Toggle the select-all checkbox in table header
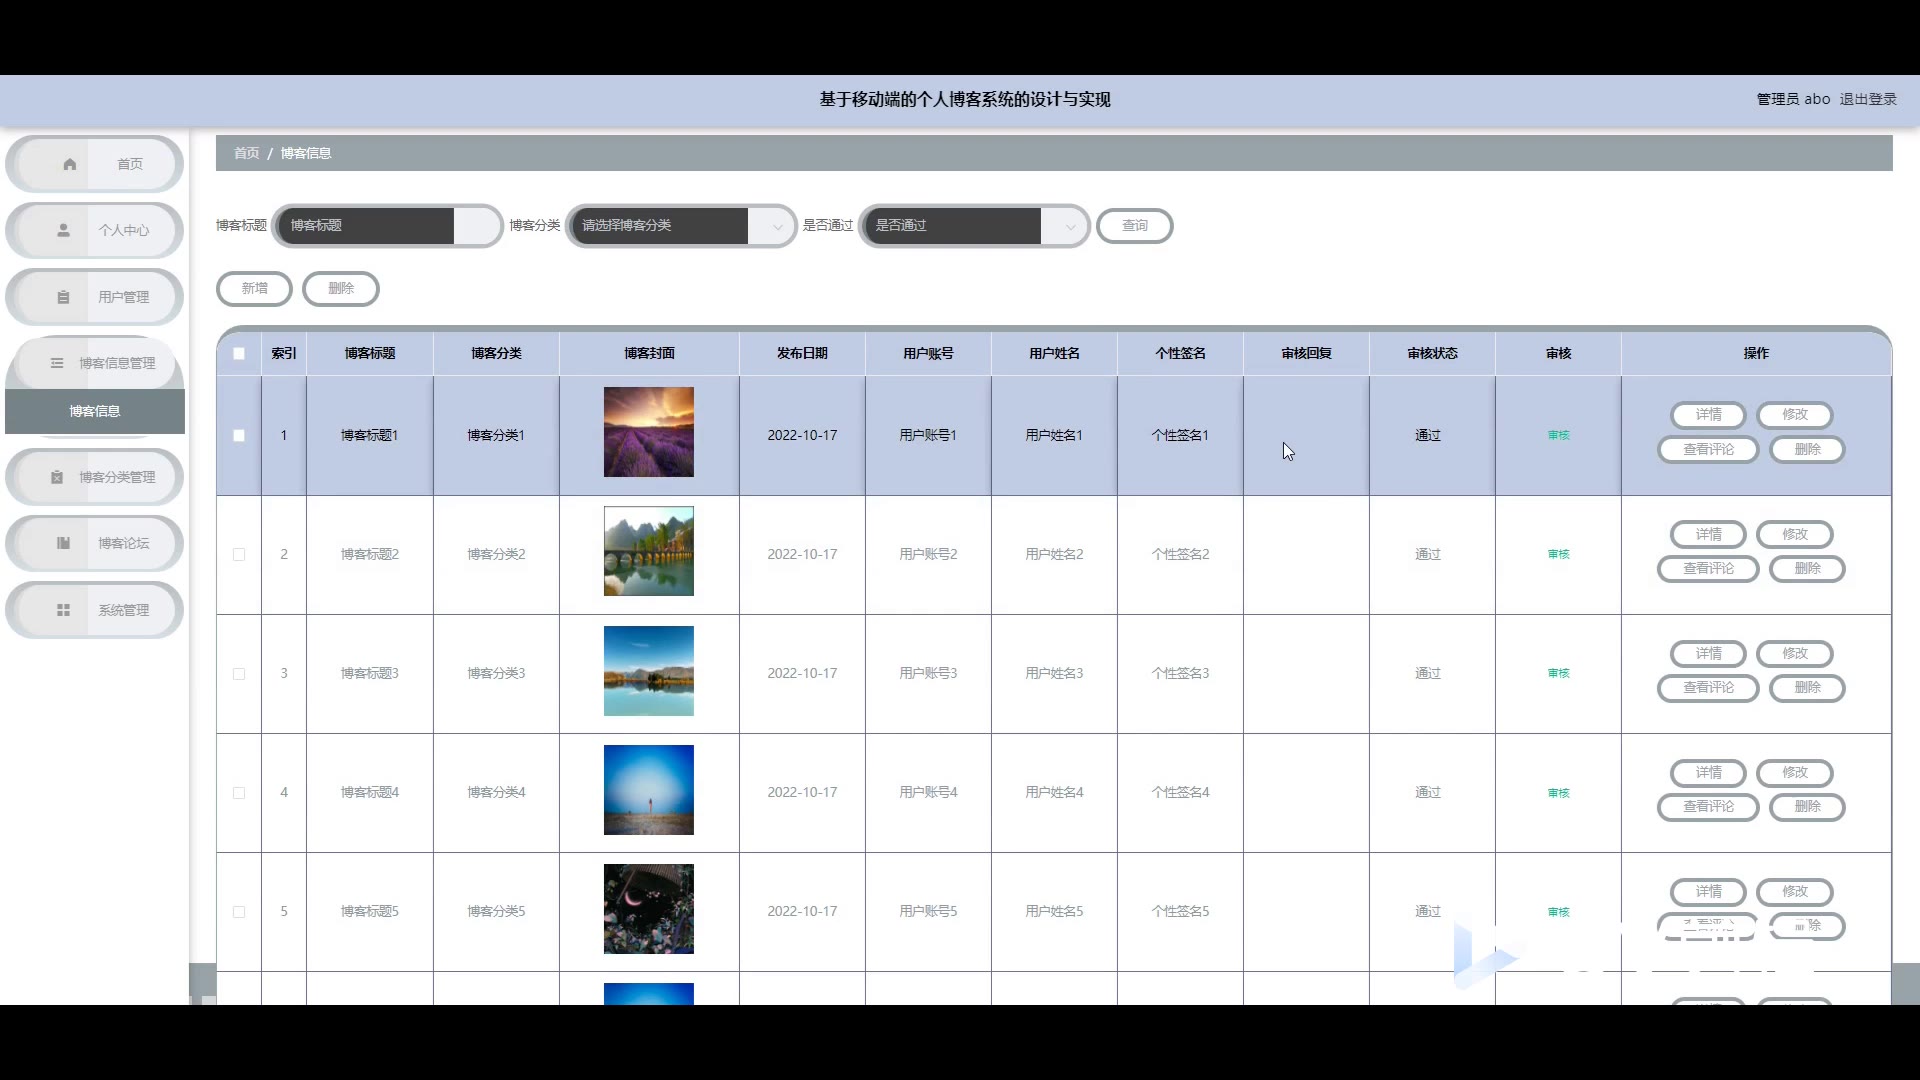Screen dimensions: 1920x1080 pyautogui.click(x=239, y=353)
